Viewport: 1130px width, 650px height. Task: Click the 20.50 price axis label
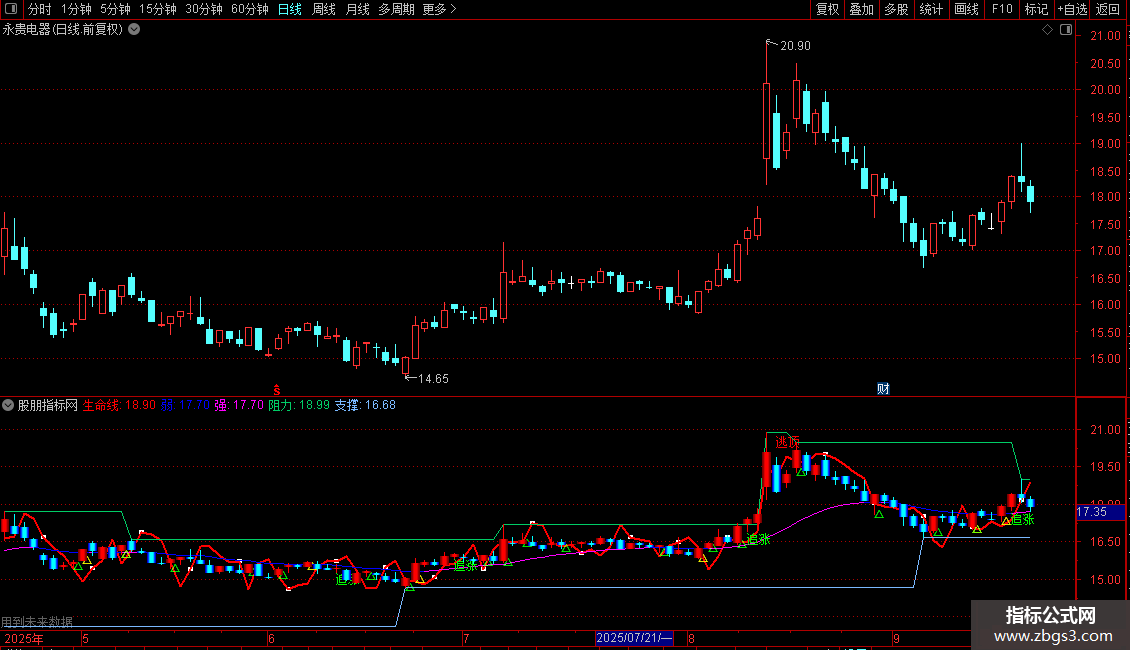pos(1105,63)
